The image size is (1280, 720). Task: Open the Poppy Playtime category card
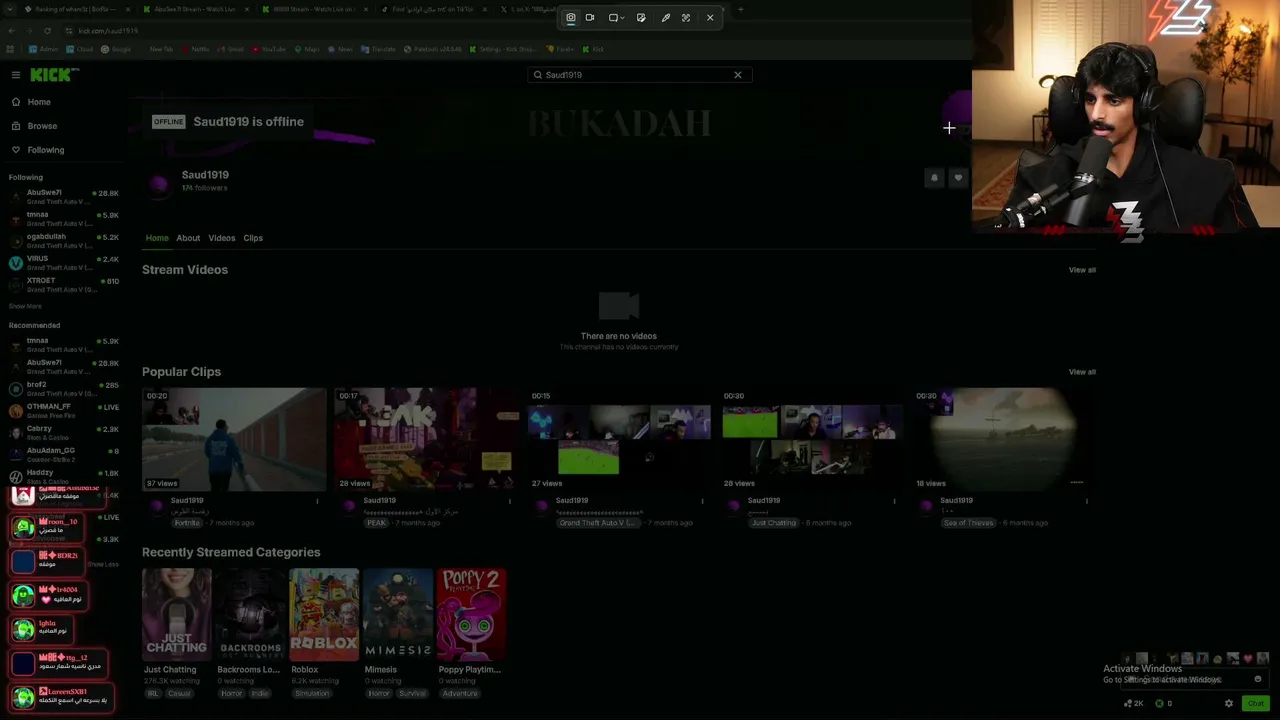pyautogui.click(x=472, y=615)
